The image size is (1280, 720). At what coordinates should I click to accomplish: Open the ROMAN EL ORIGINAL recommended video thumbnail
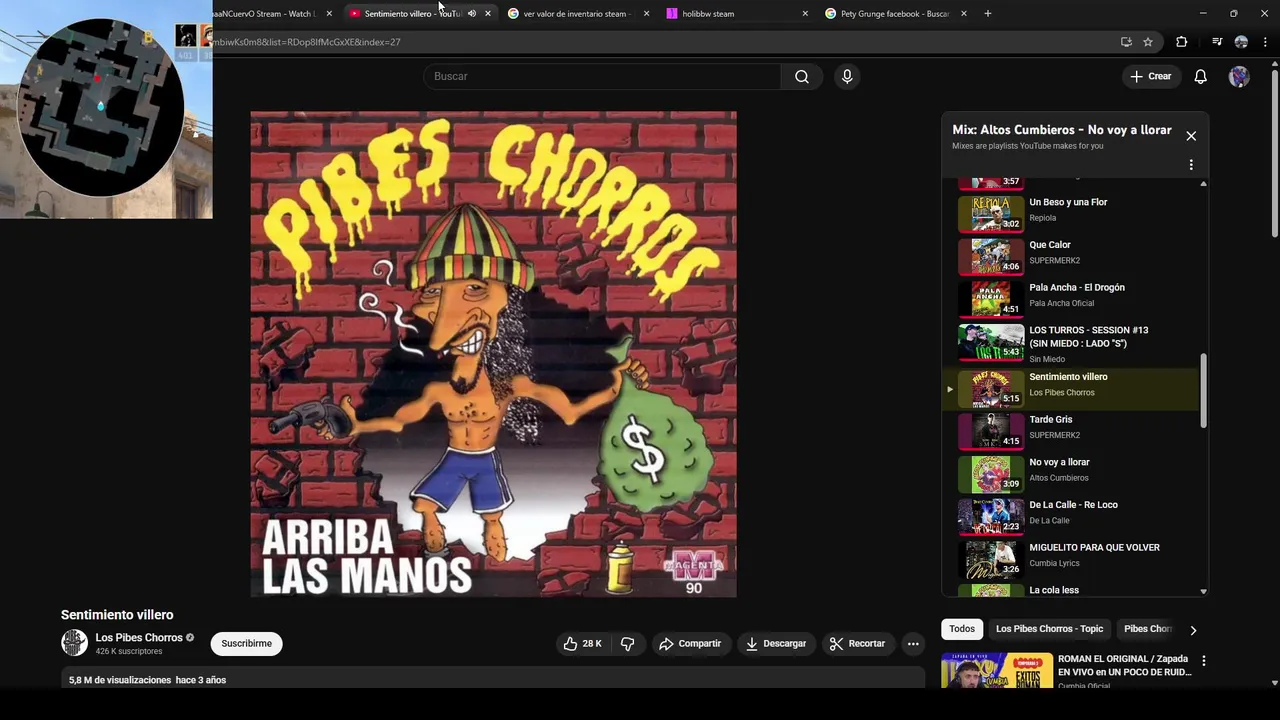pos(997,670)
